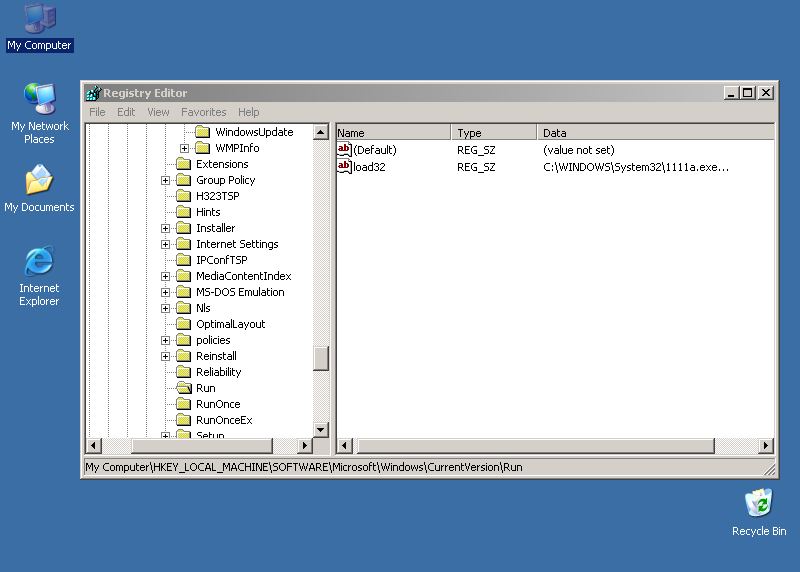800x572 pixels.
Task: Click the Registry Editor title bar icon
Action: tap(93, 93)
